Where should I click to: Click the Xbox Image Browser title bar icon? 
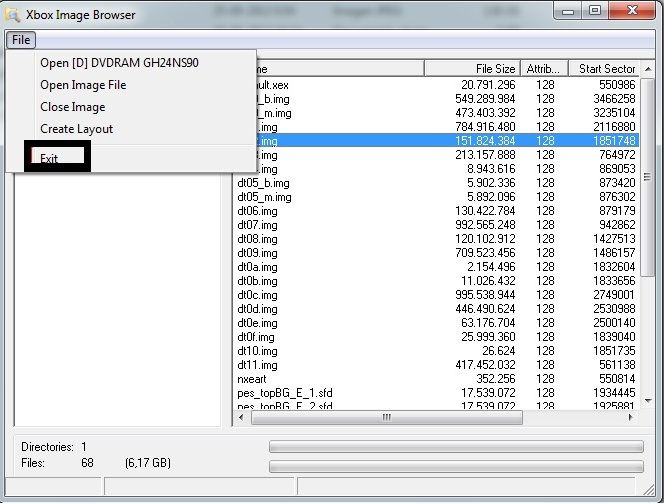[12, 15]
